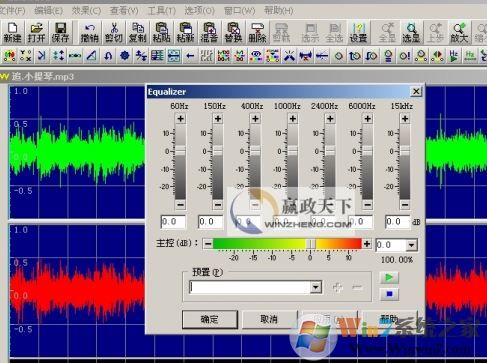Click the 新建 (New) toolbar icon

point(12,33)
